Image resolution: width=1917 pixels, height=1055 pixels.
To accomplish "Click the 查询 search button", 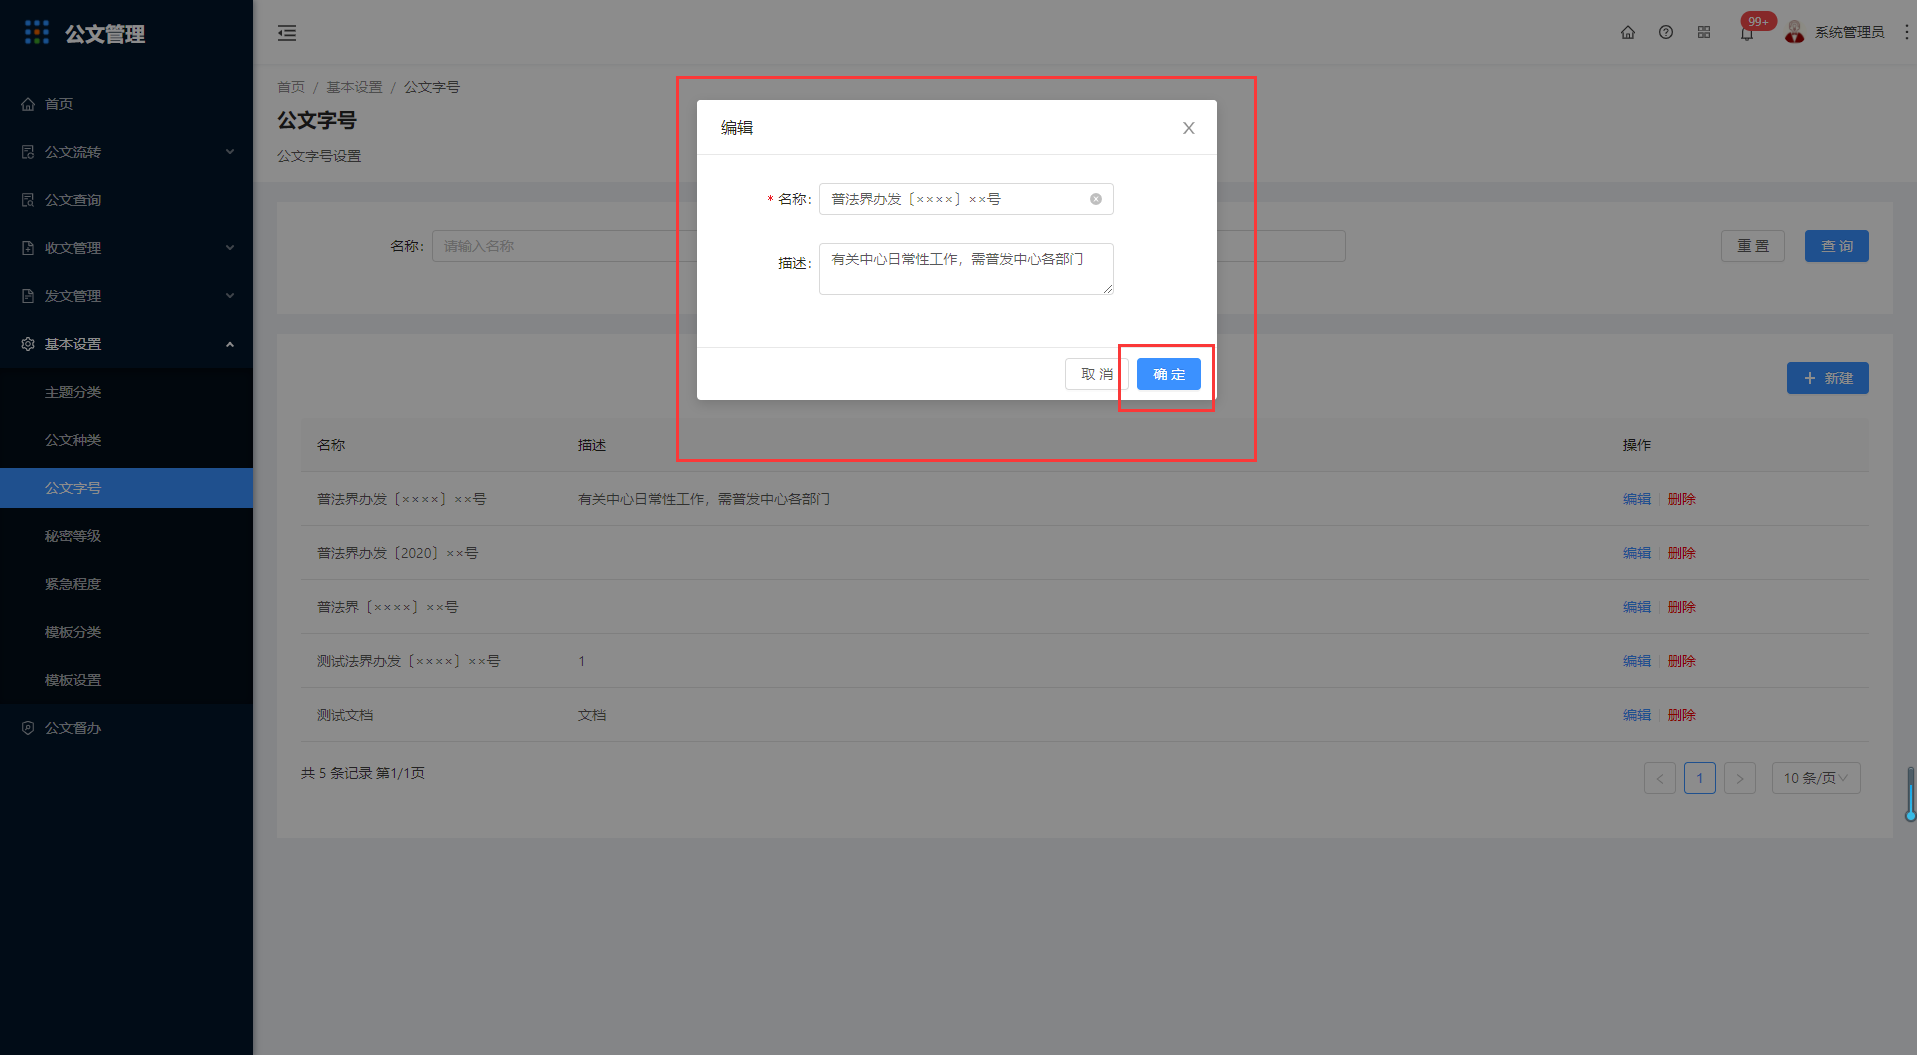I will coord(1837,246).
